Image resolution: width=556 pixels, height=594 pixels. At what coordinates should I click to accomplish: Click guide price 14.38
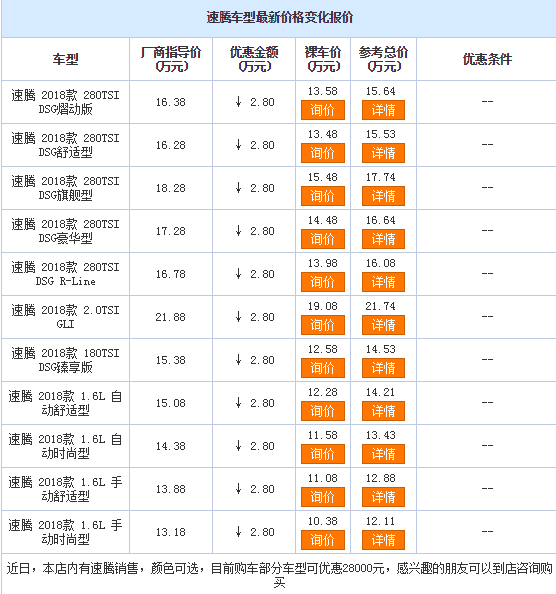coord(171,446)
